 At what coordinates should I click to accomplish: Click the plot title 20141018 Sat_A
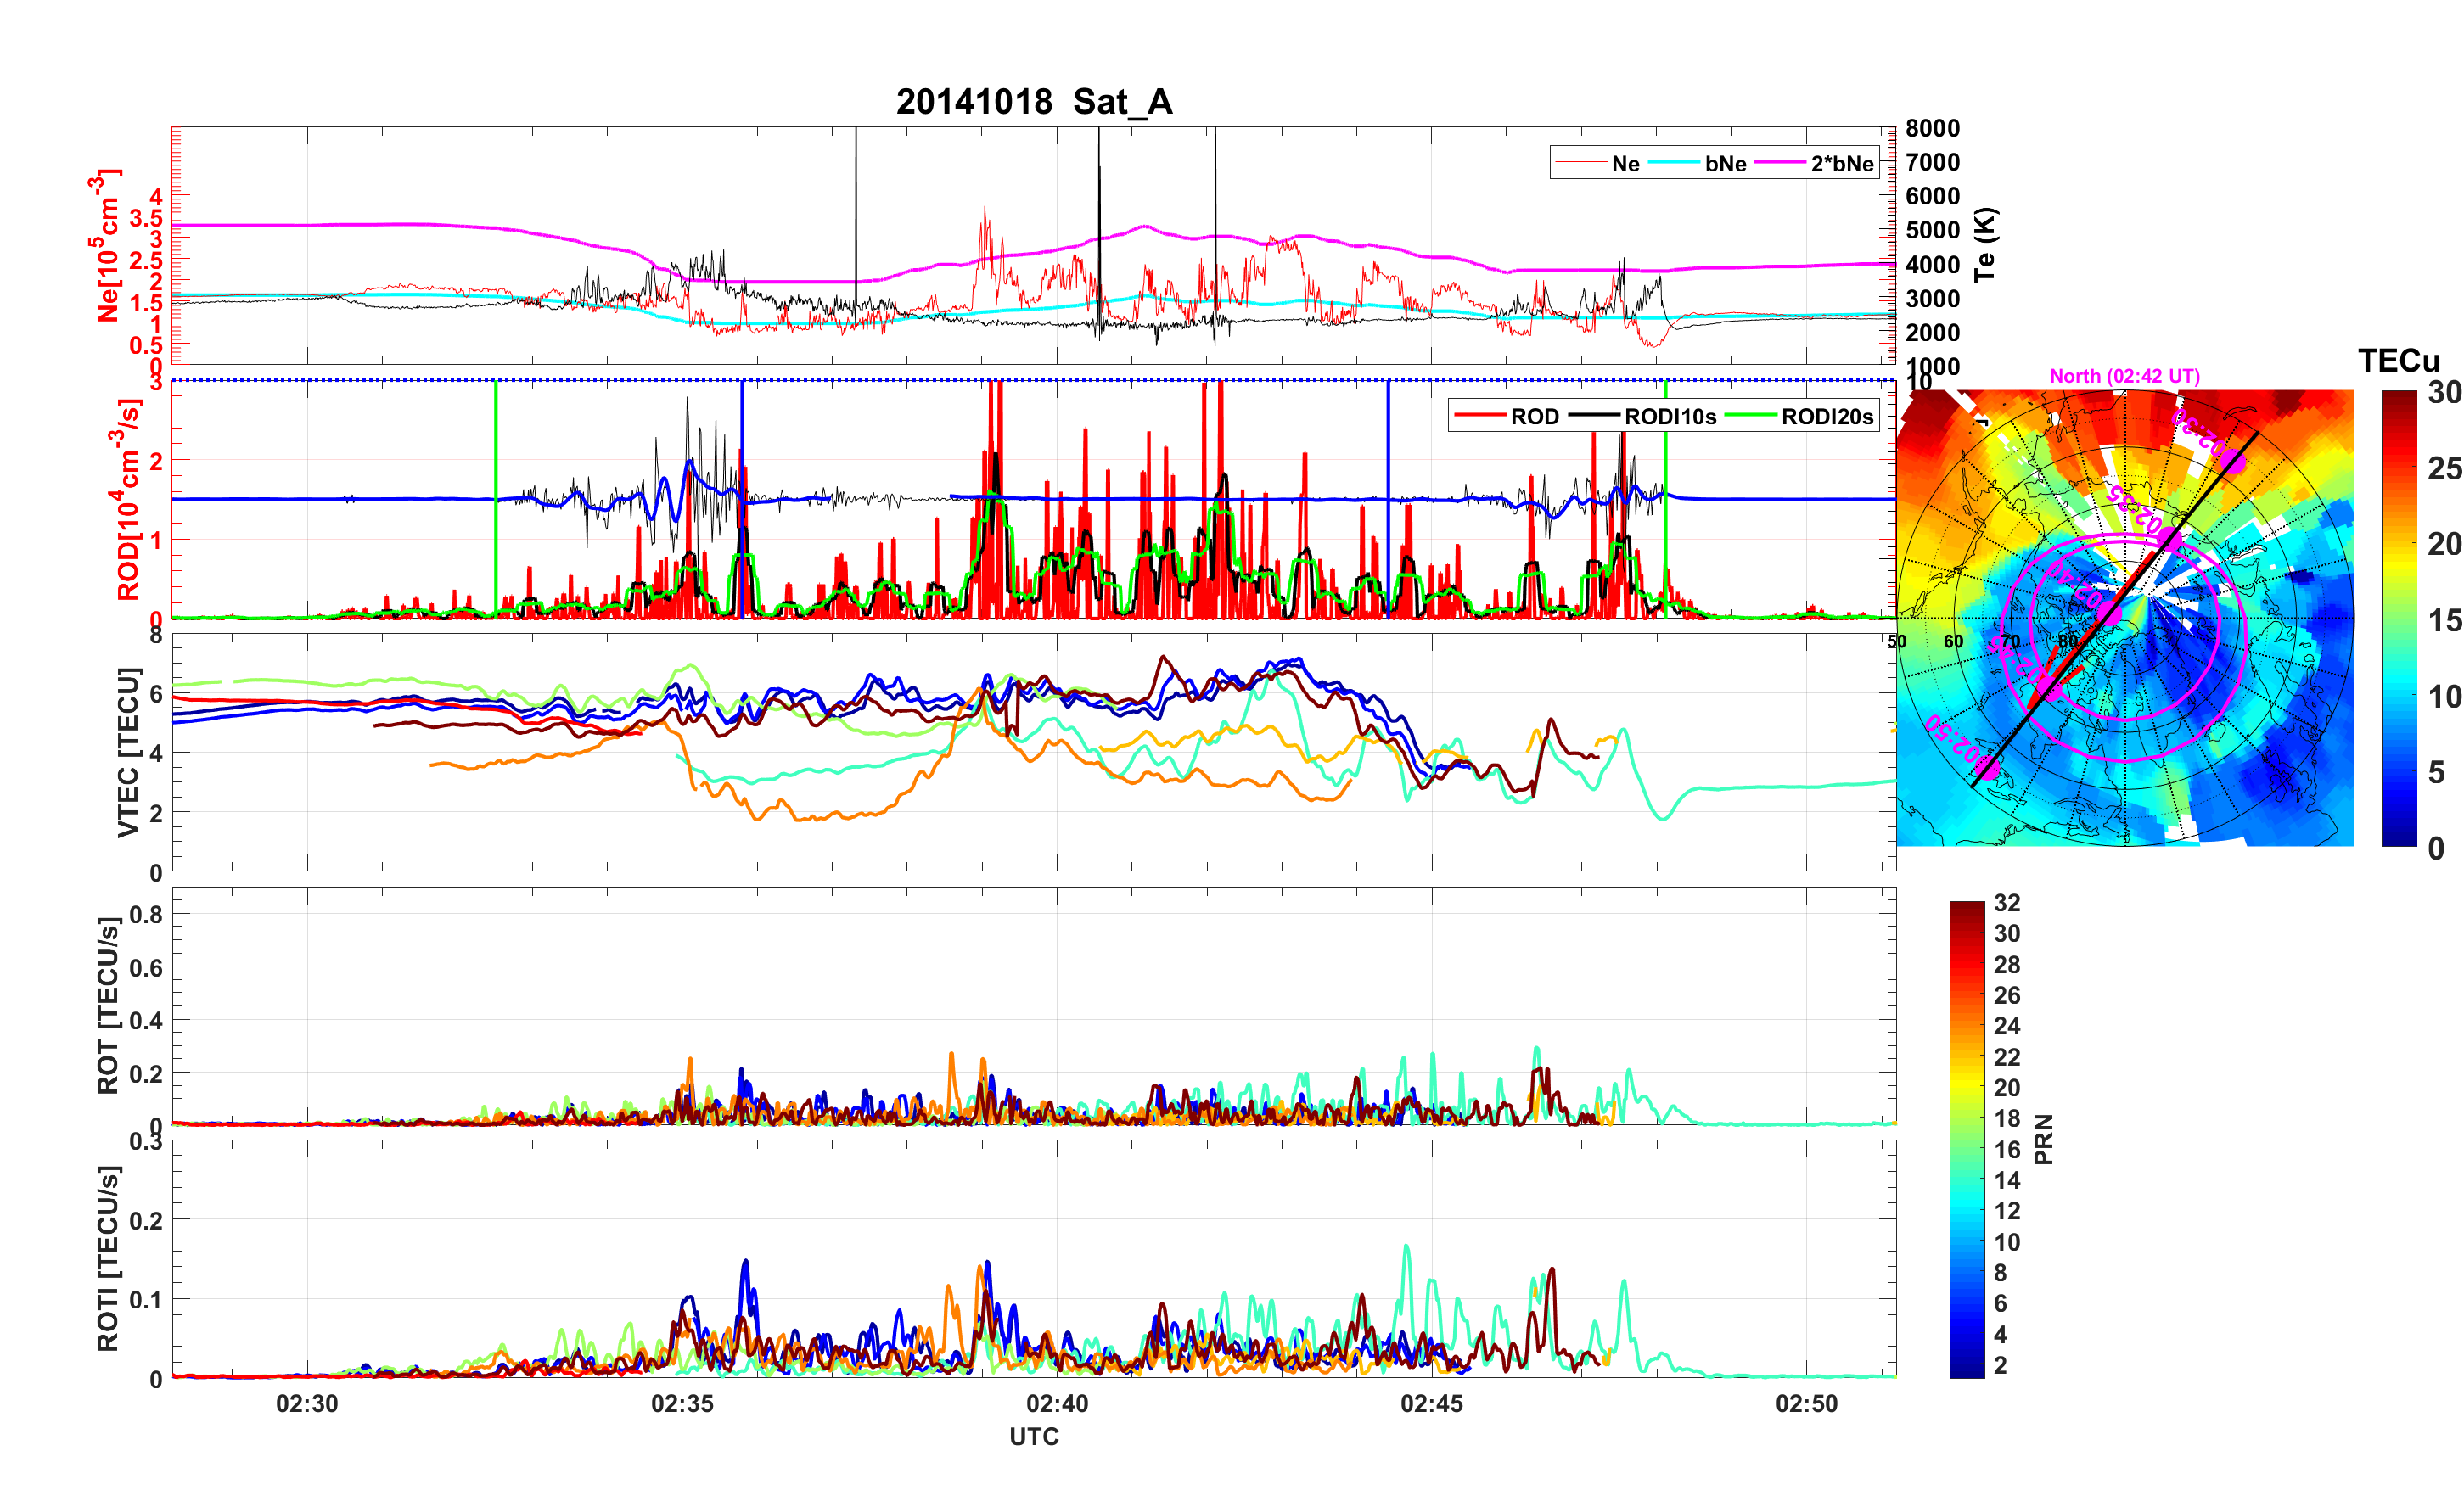point(1033,101)
